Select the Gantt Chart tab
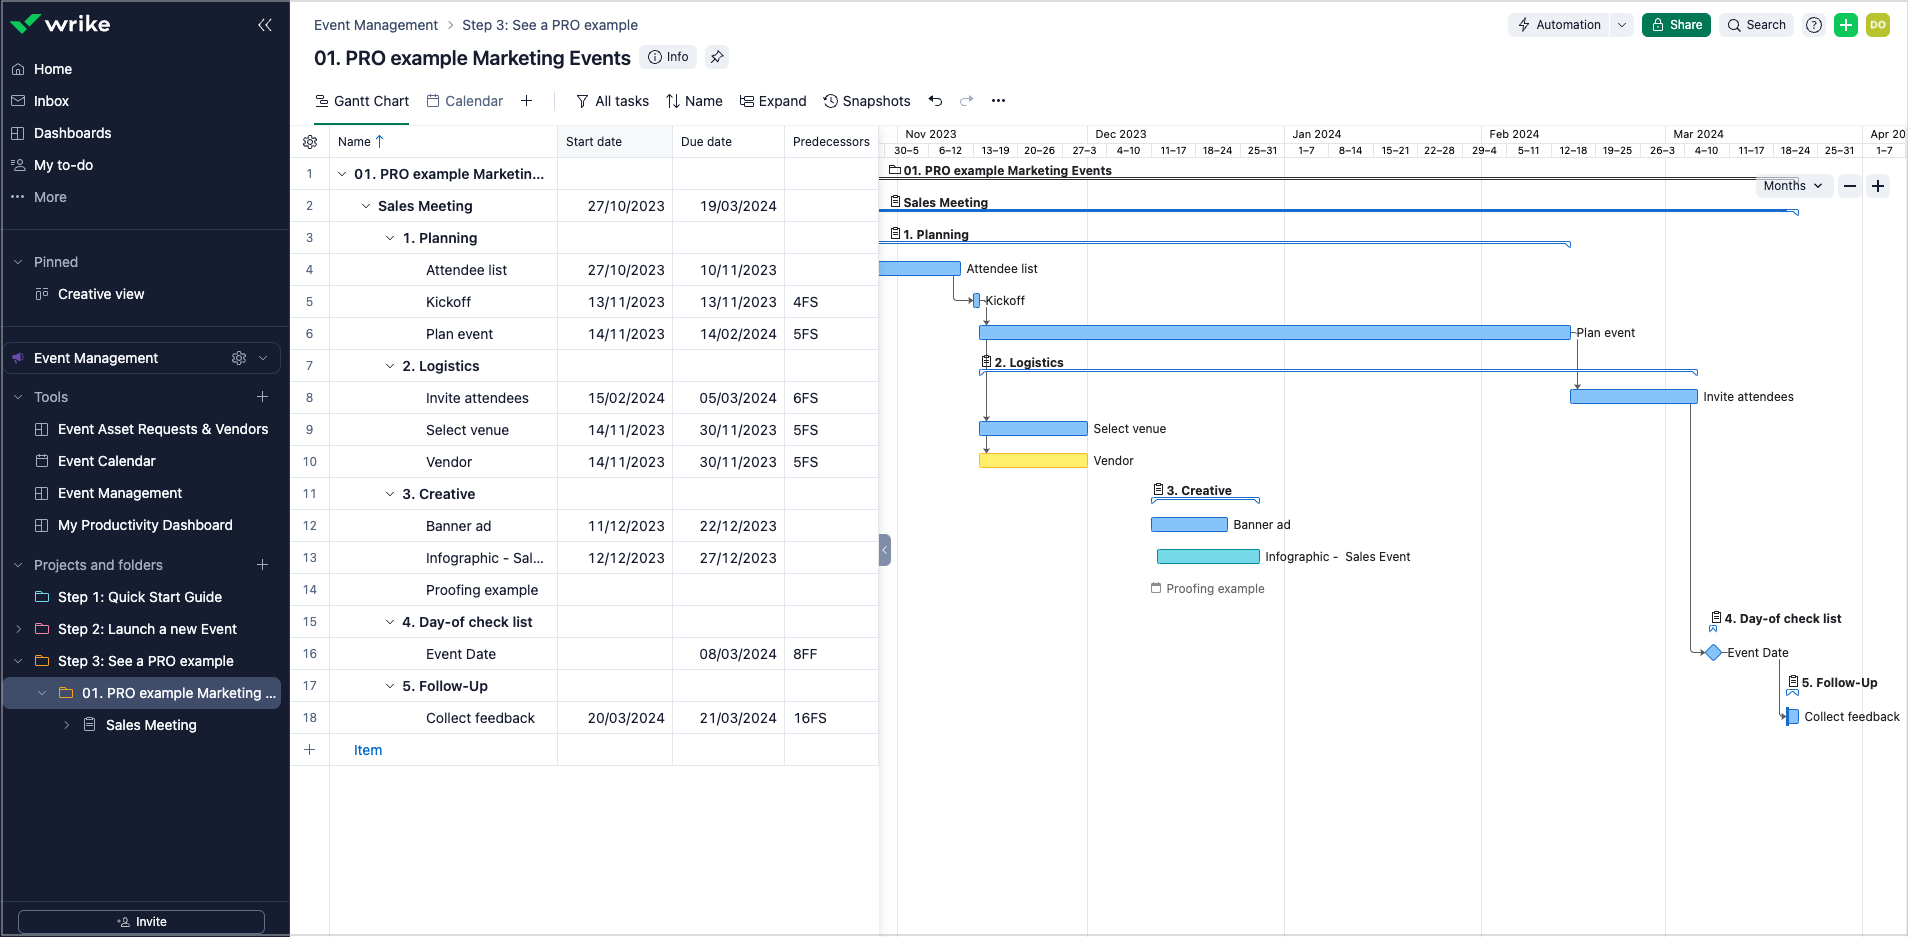Screen dimensions: 1908x937 point(362,100)
